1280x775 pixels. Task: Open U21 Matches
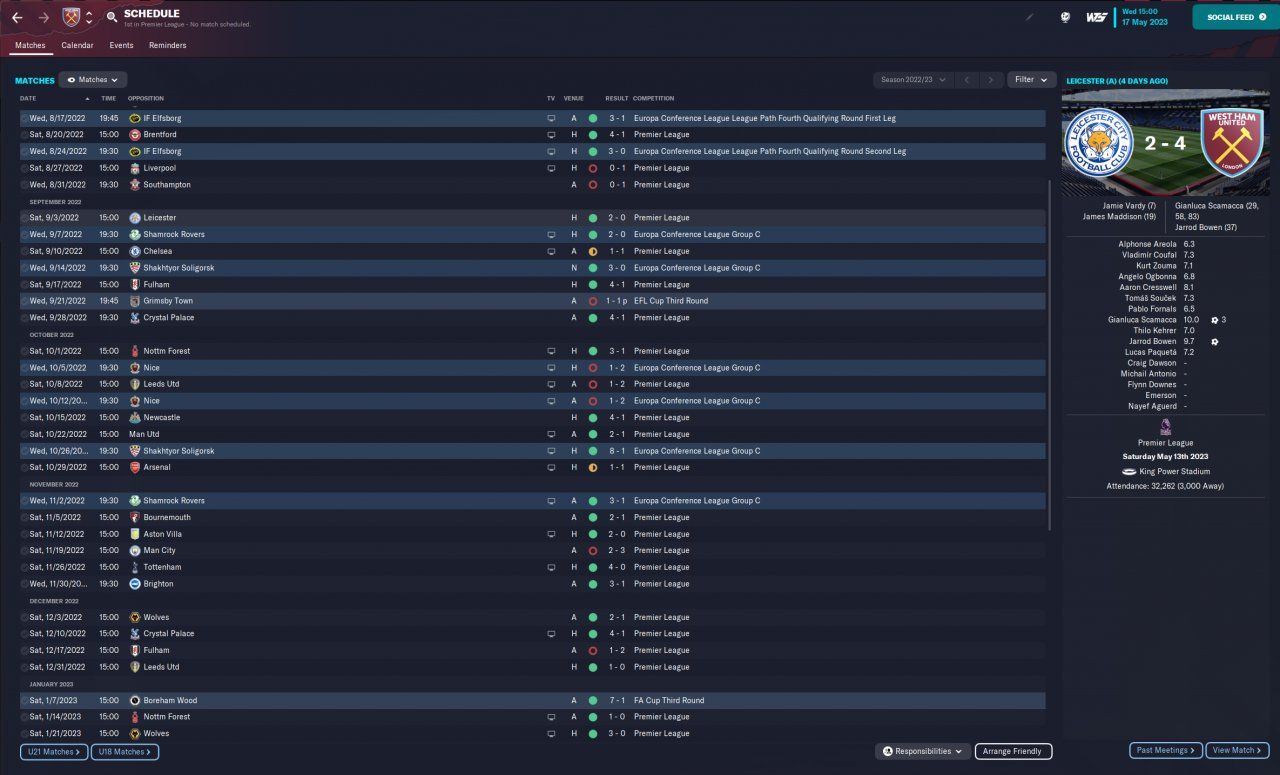(x=54, y=751)
